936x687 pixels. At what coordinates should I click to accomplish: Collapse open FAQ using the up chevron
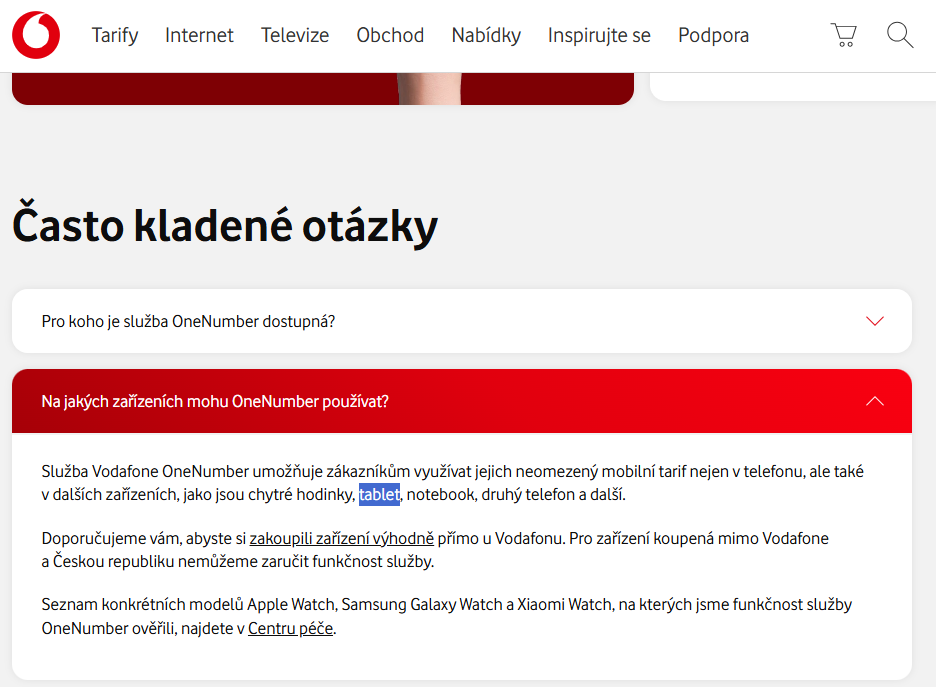click(875, 401)
